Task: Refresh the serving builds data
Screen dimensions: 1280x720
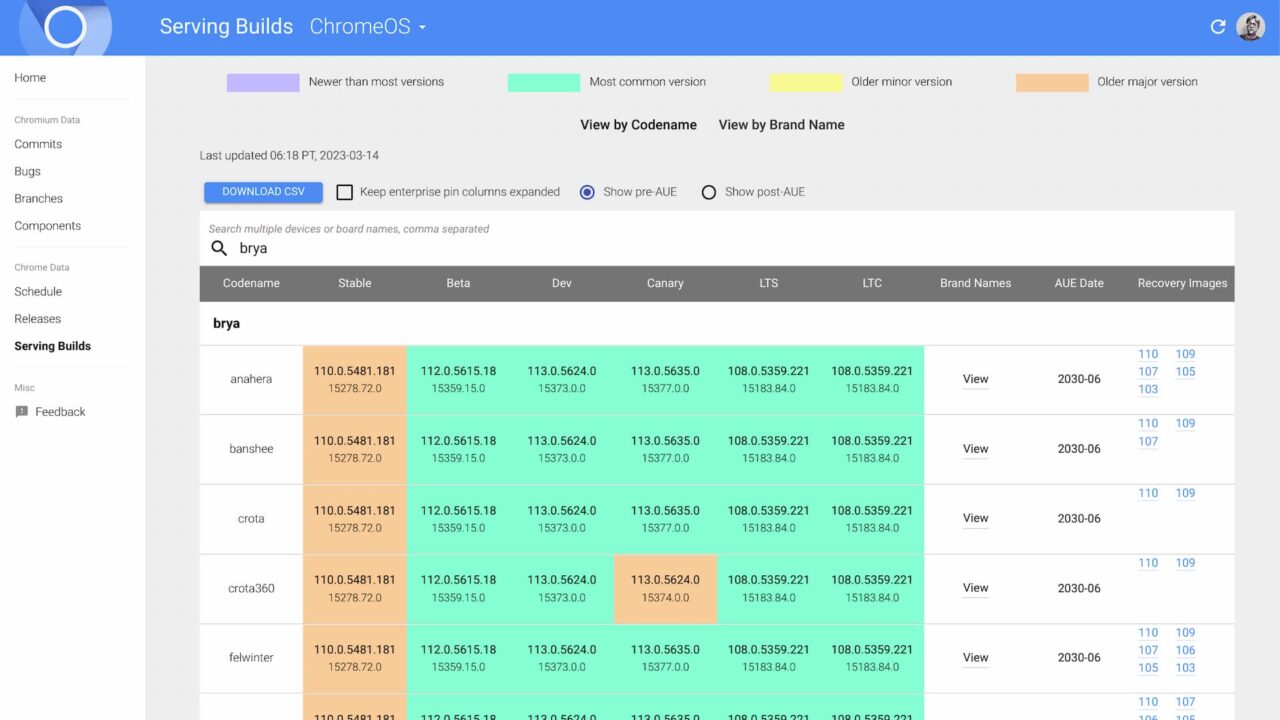Action: coord(1217,27)
